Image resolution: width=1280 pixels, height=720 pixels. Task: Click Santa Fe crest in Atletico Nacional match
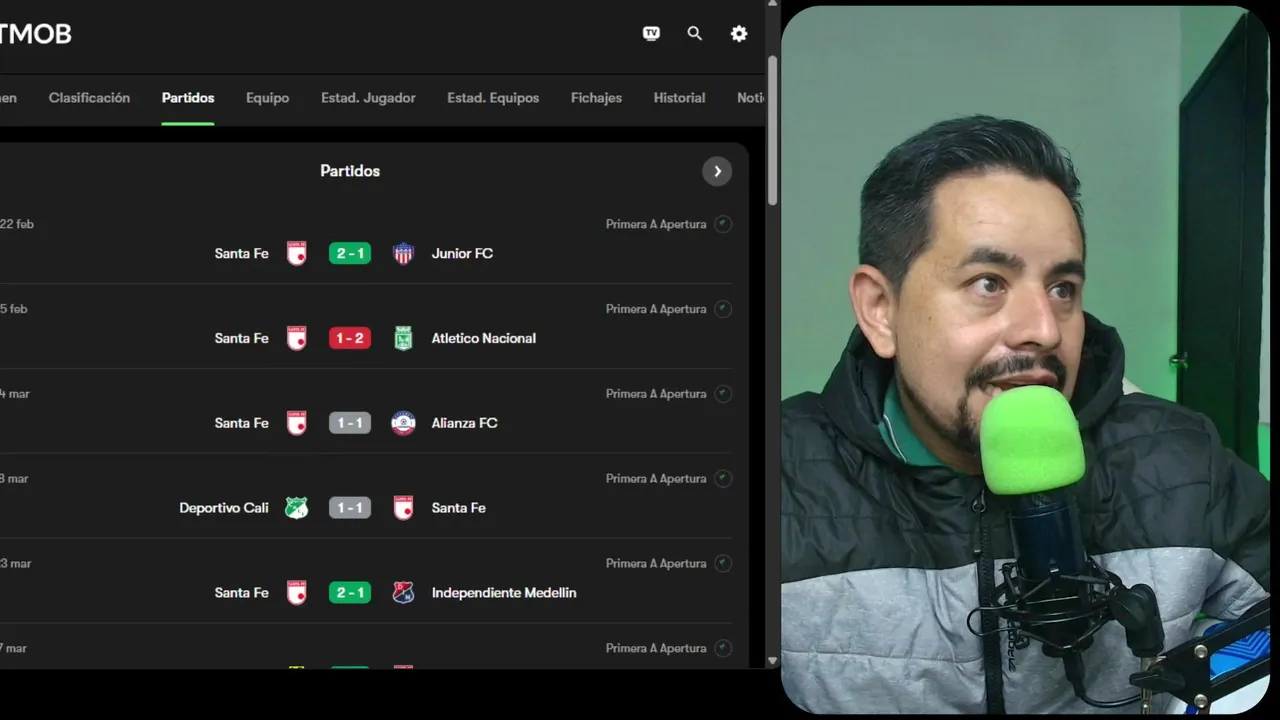(x=296, y=338)
